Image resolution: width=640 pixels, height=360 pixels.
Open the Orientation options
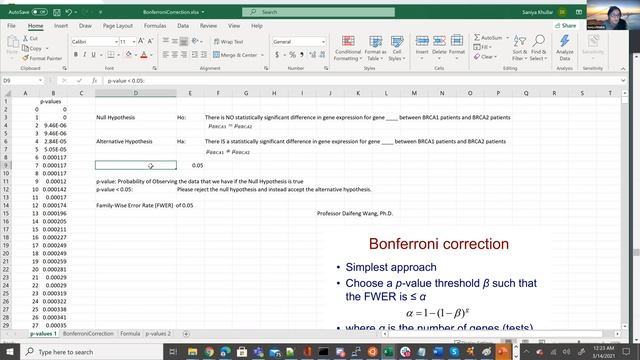click(197, 41)
